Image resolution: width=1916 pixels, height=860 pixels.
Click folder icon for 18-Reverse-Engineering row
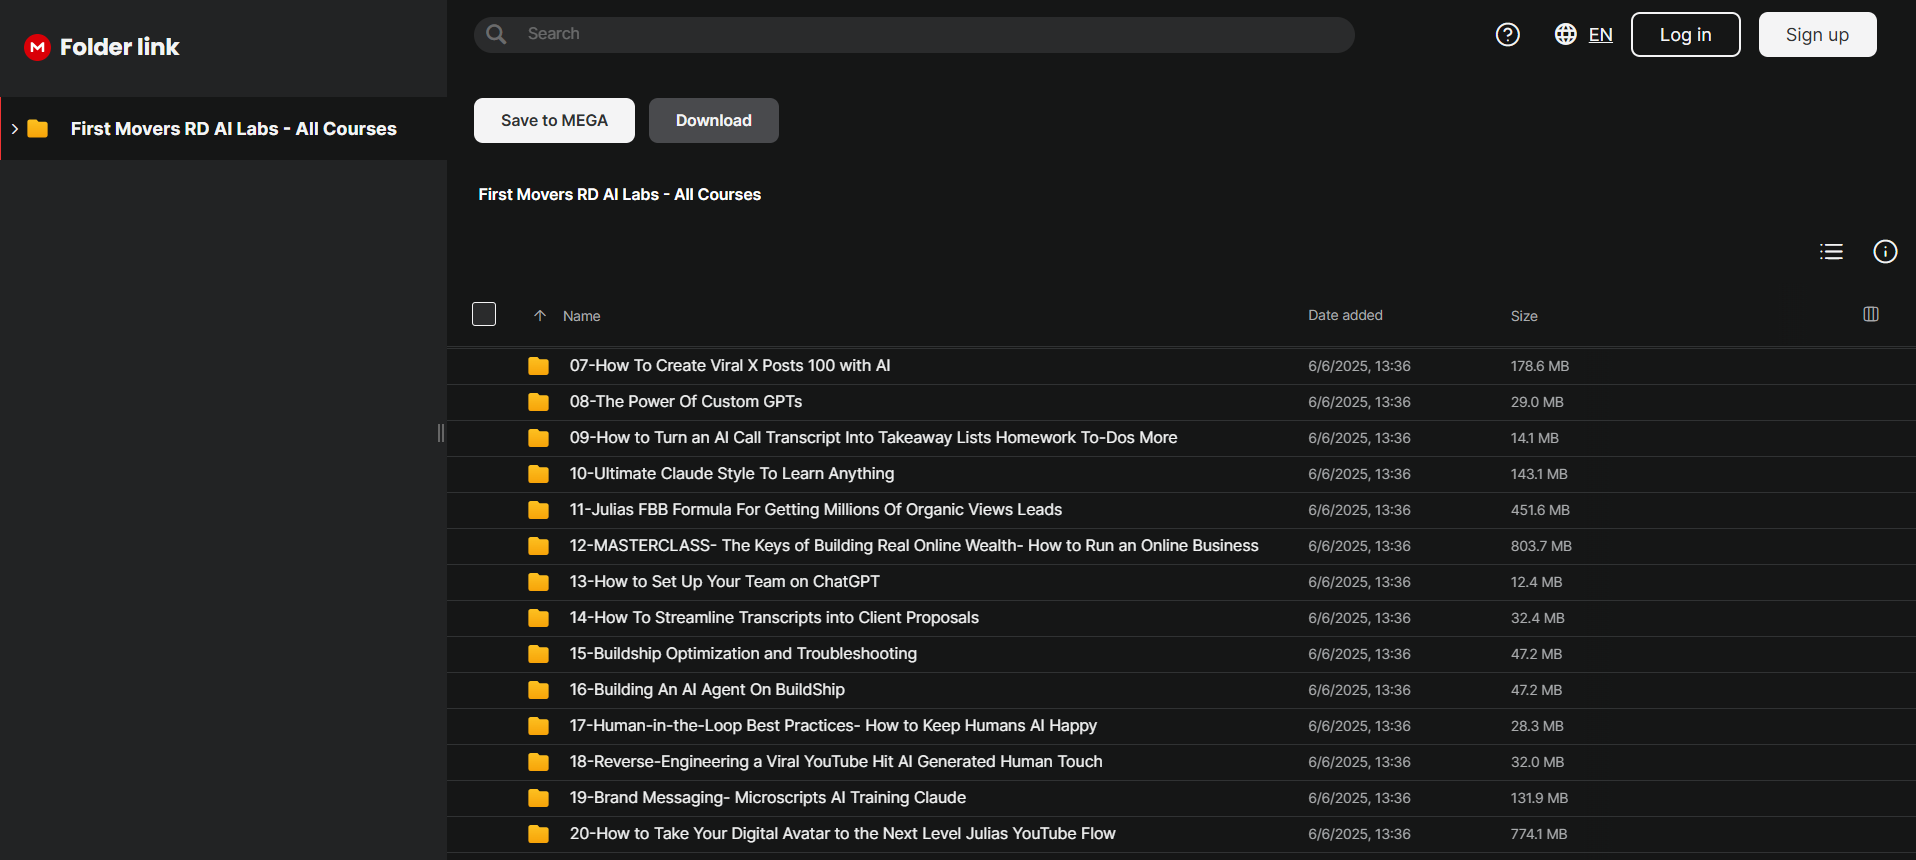click(538, 762)
